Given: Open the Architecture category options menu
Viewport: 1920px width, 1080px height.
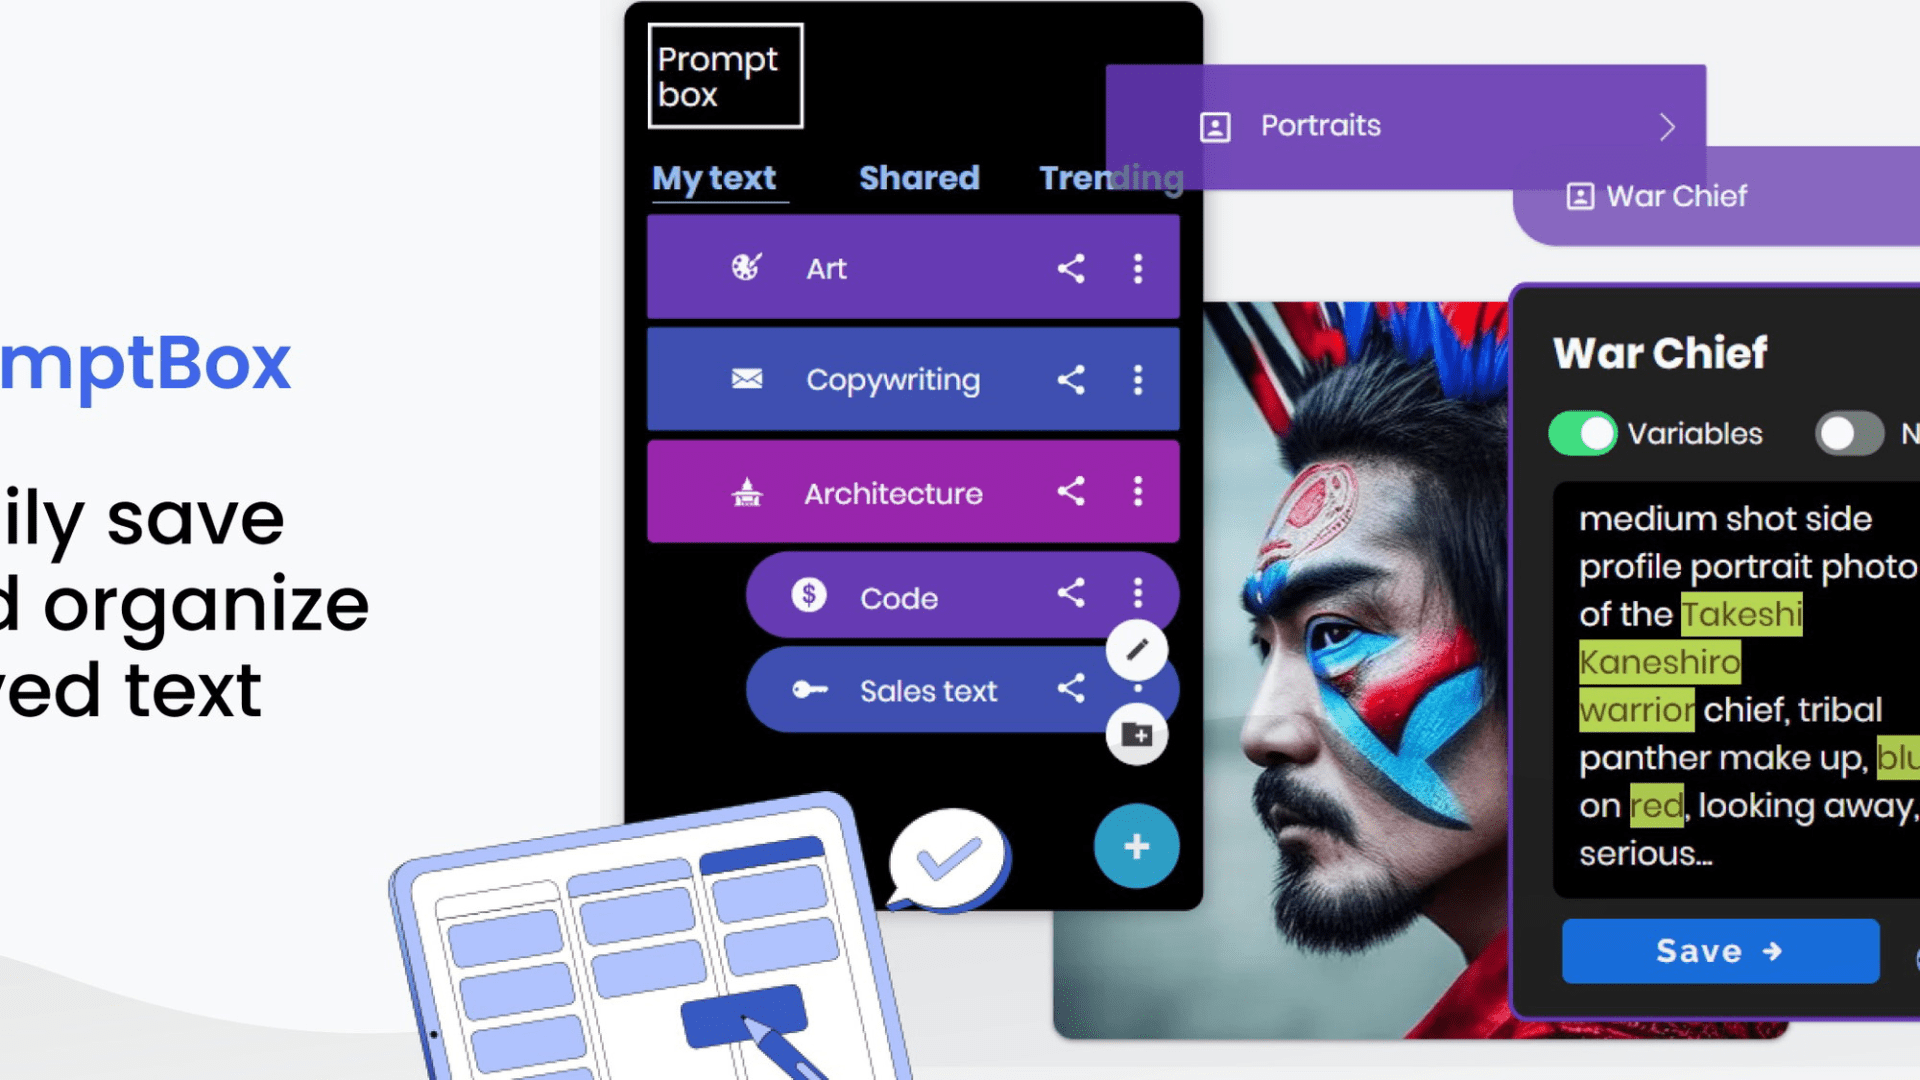Looking at the screenshot, I should click(1137, 492).
